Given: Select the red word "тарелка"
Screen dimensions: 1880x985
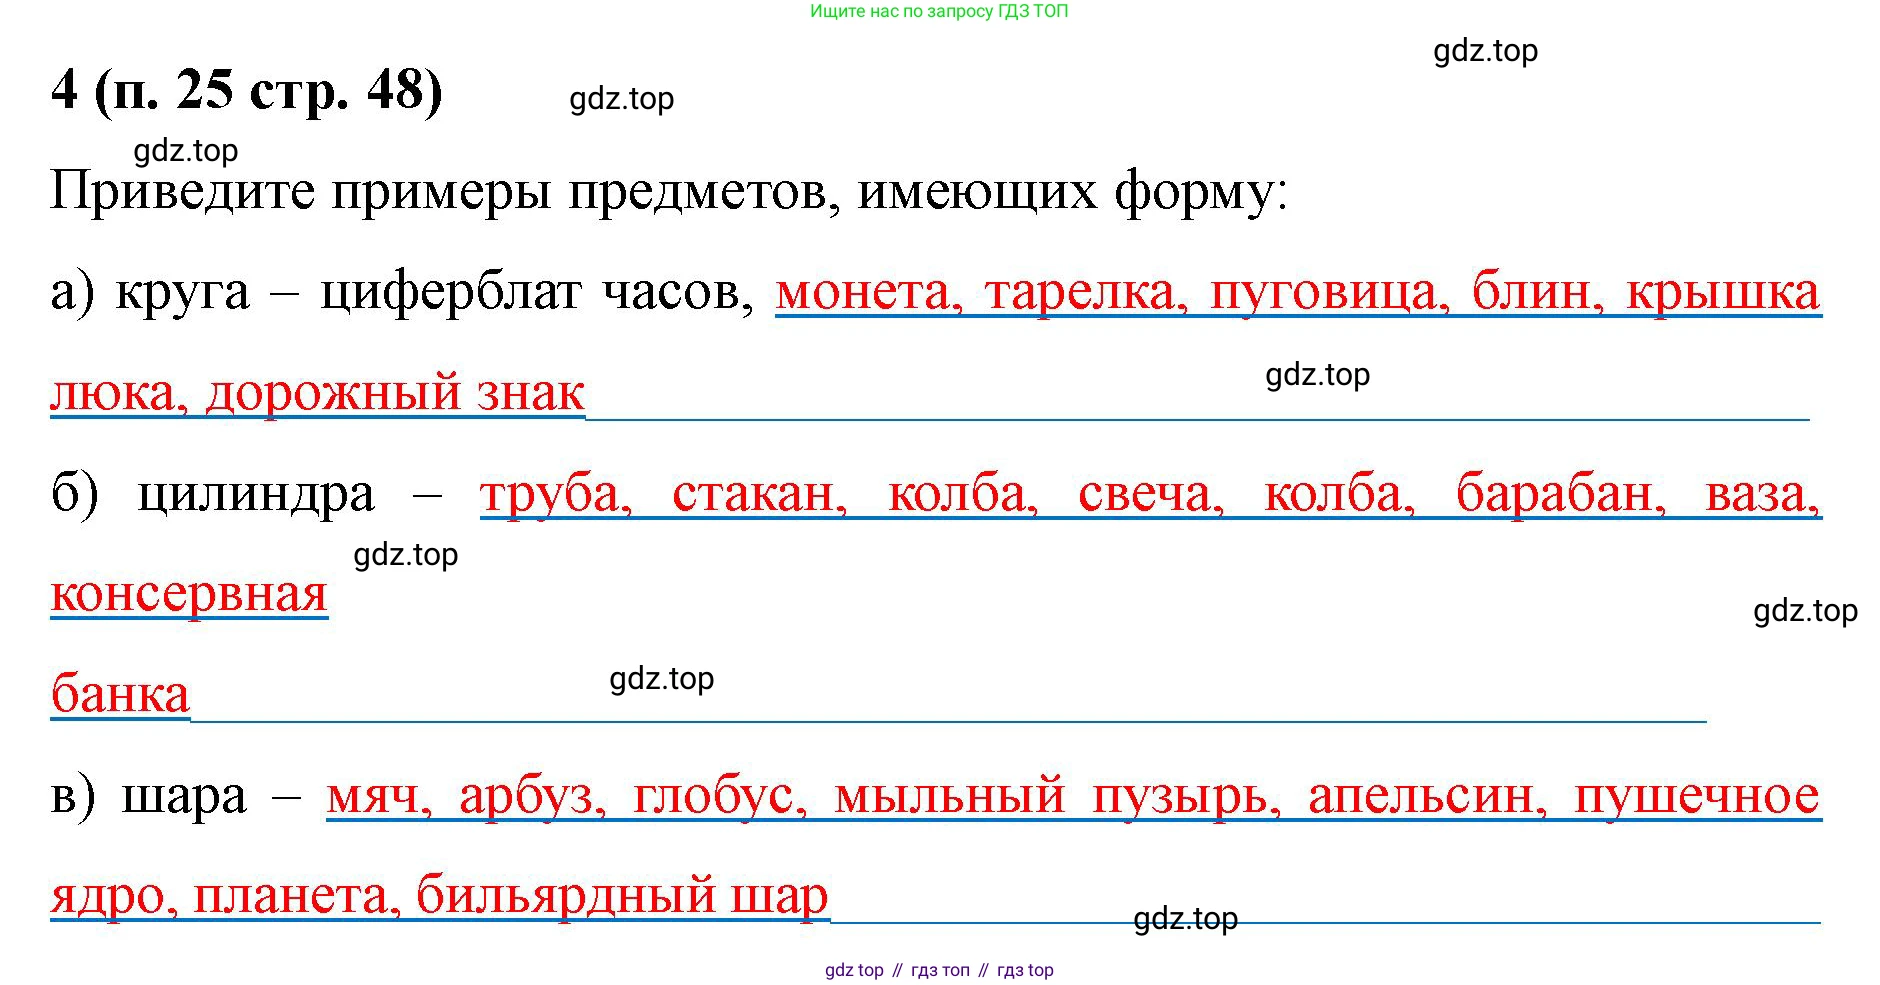Looking at the screenshot, I should tap(1084, 293).
